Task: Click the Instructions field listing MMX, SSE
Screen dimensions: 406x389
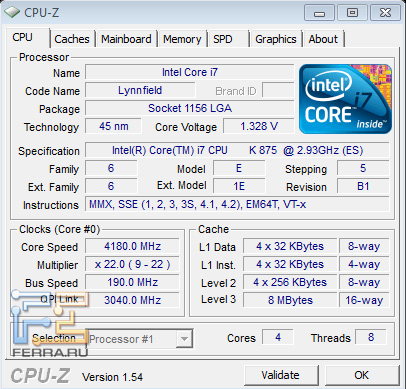Action: 237,204
